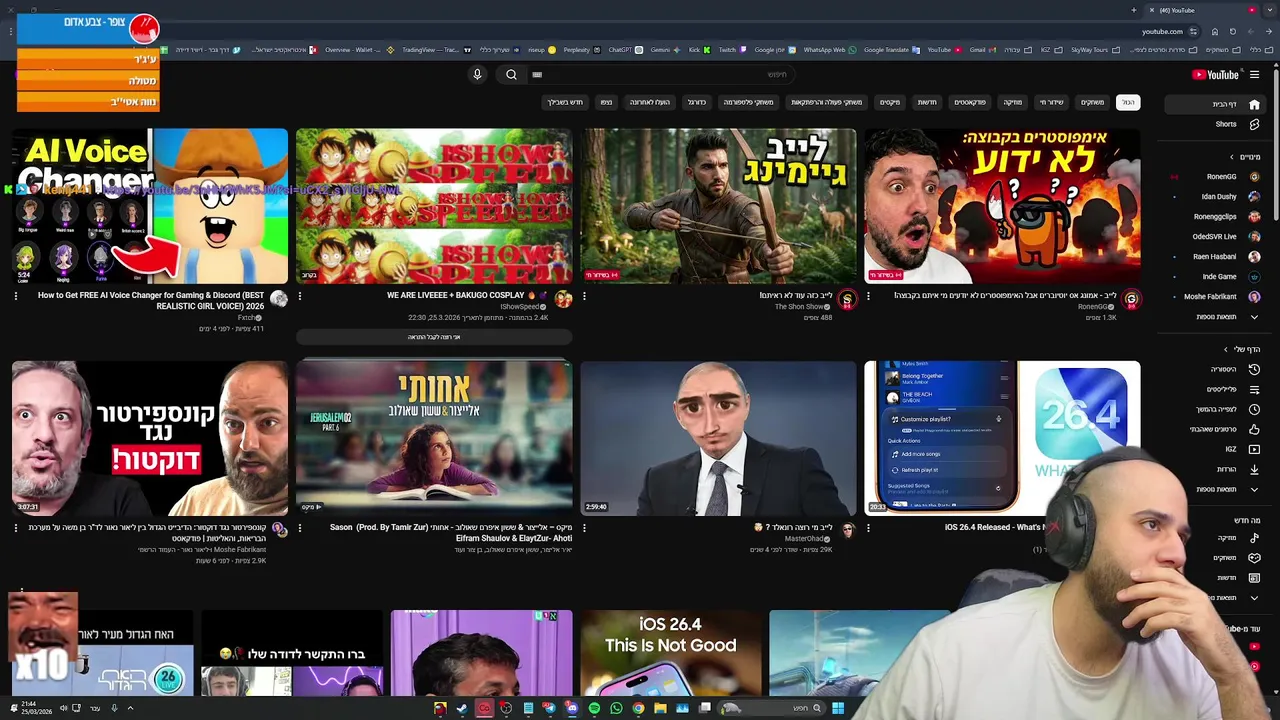1280x720 pixels.
Task: Select the 'כדורגל' filter chip
Action: click(696, 102)
